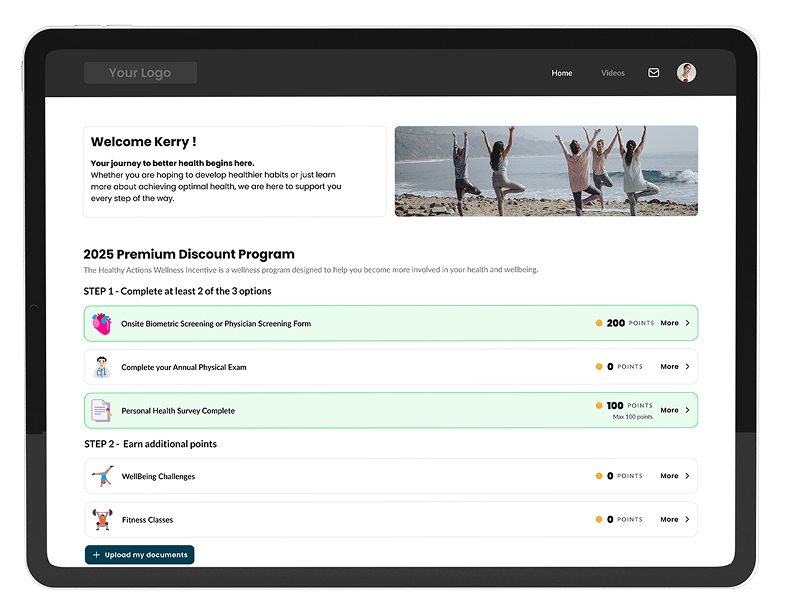
Task: Open the mail envelope icon
Action: [653, 73]
